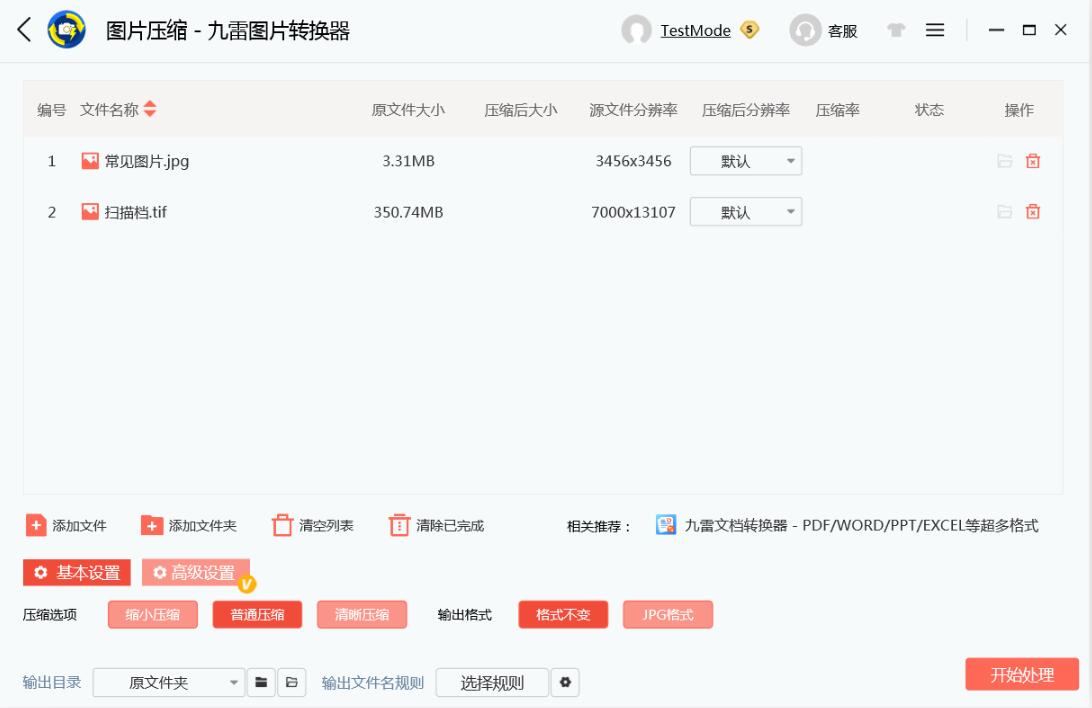Click the 输出目录 label
Screen dimensions: 1092x708
tap(52, 682)
